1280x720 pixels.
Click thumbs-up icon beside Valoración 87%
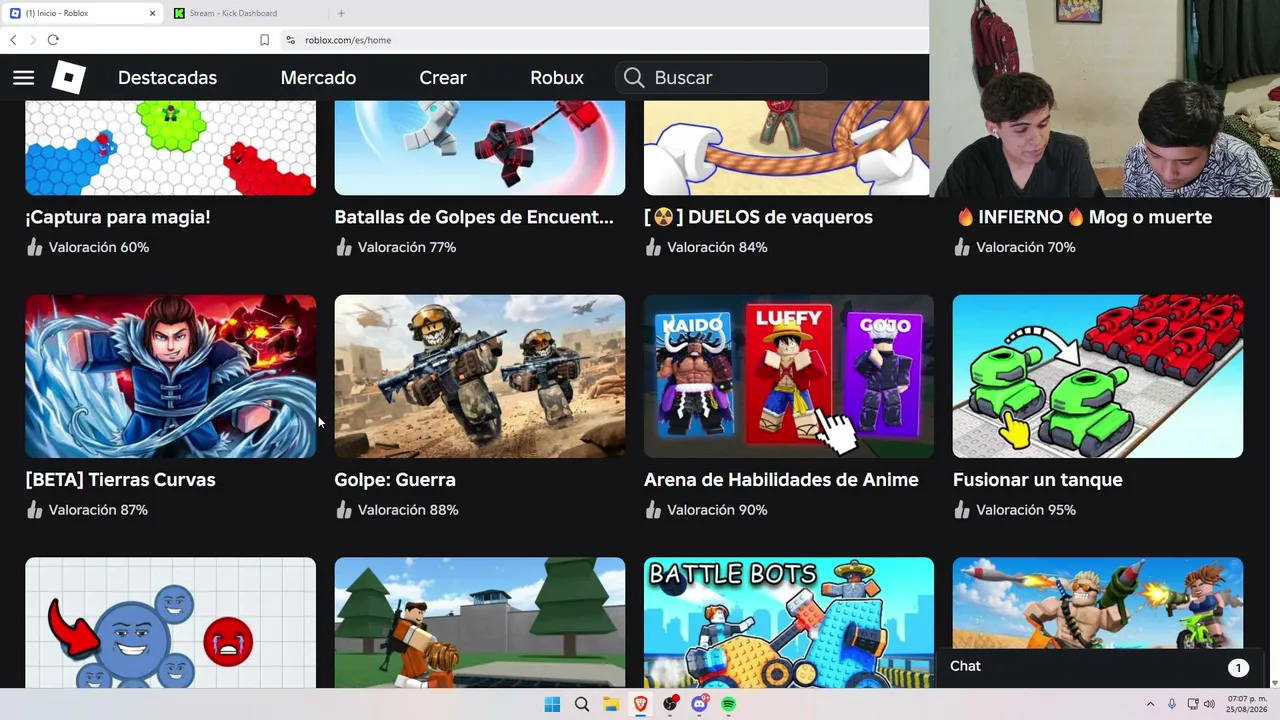[35, 510]
